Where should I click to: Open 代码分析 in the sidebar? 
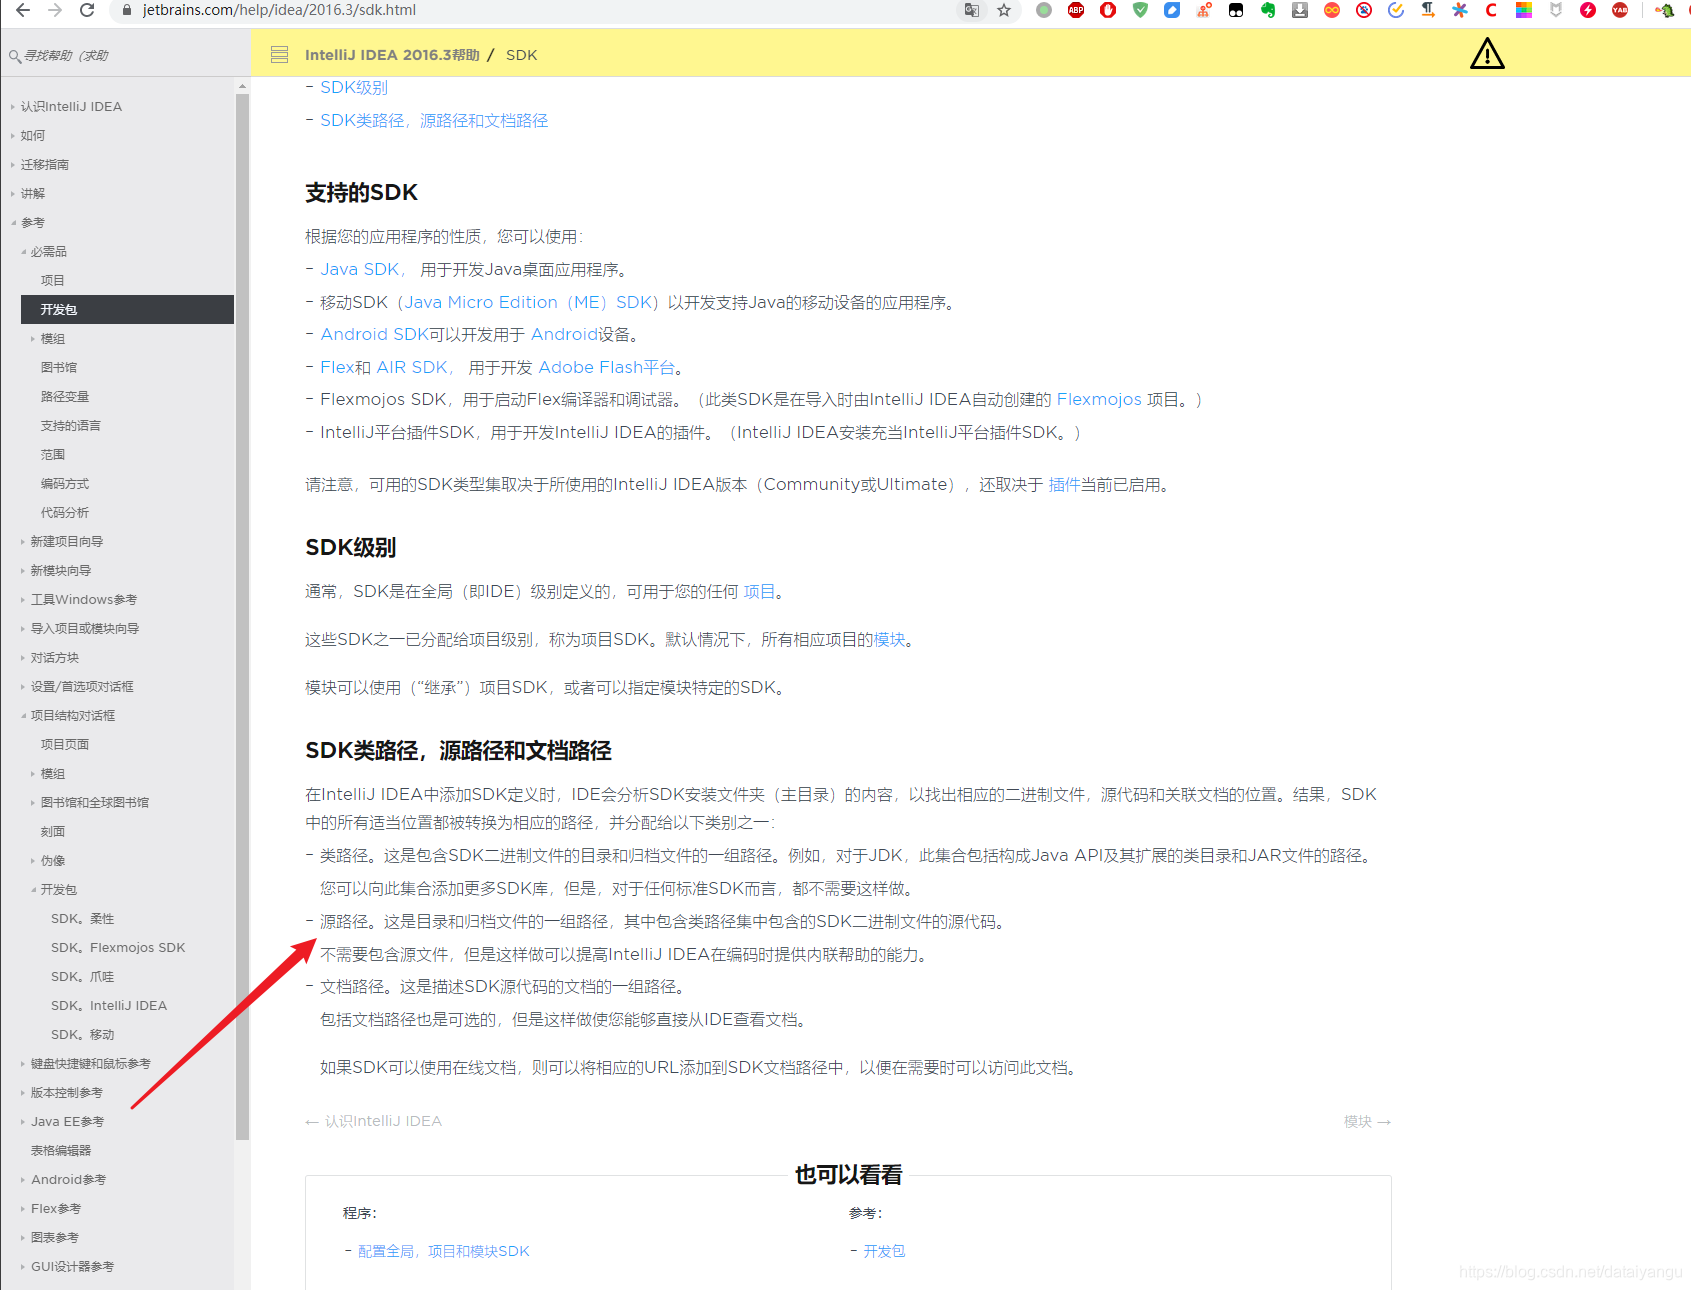pos(65,513)
